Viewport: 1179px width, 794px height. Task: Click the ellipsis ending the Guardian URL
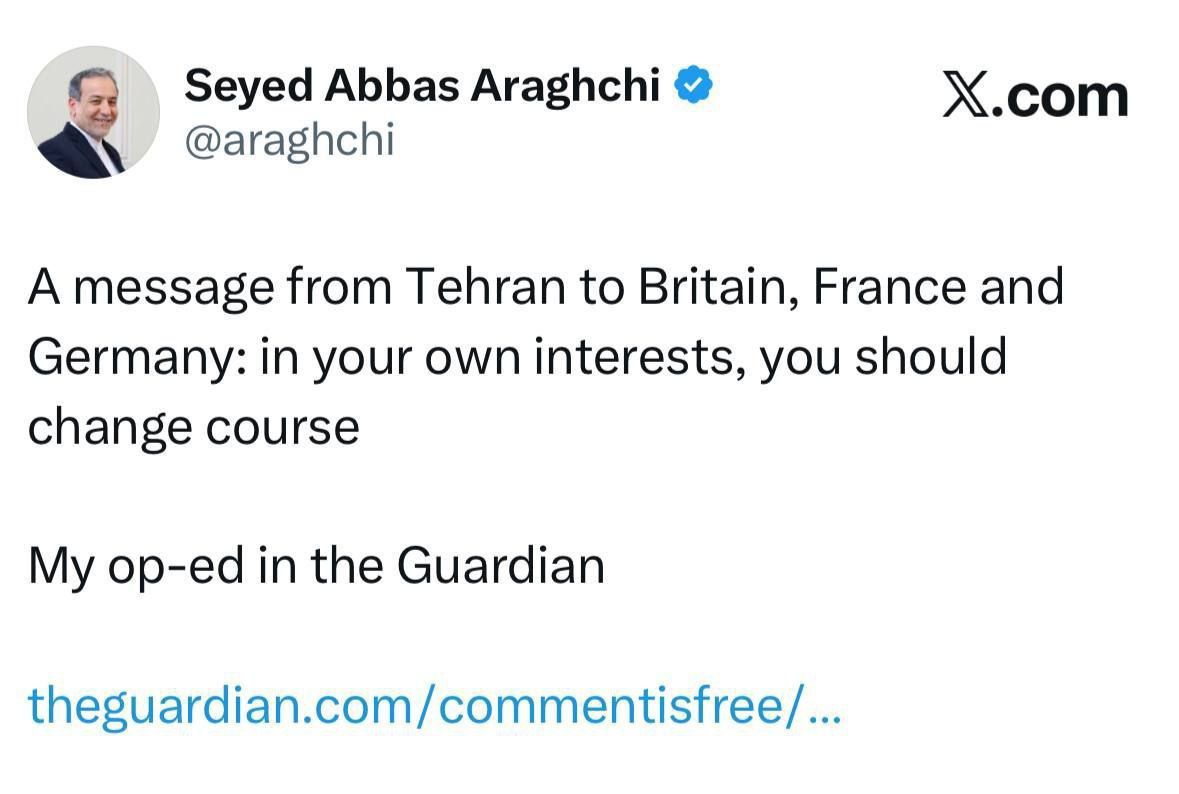pyautogui.click(x=825, y=705)
